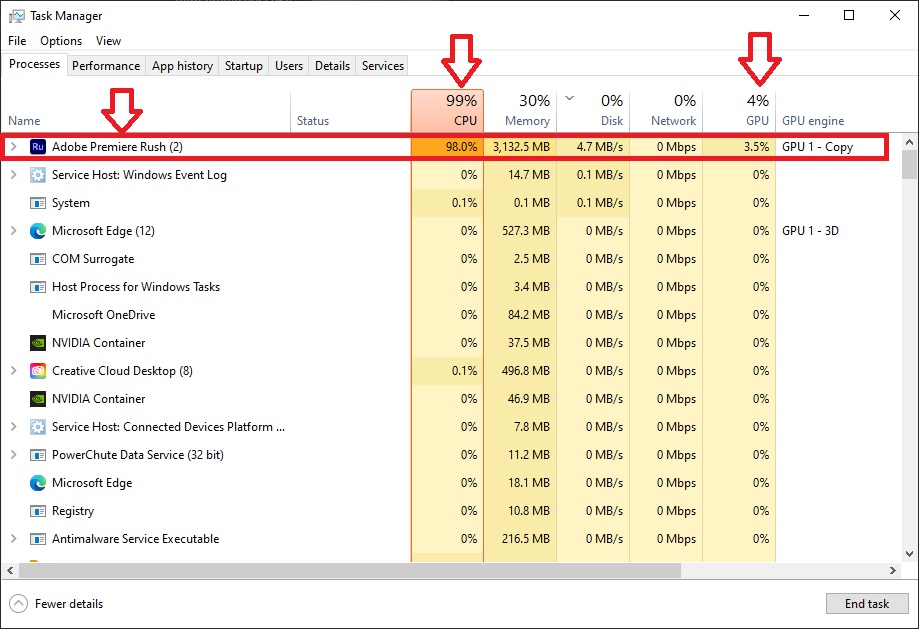The image size is (919, 629).
Task: Click the GPU 1 - 3D engine cell
Action: point(810,231)
